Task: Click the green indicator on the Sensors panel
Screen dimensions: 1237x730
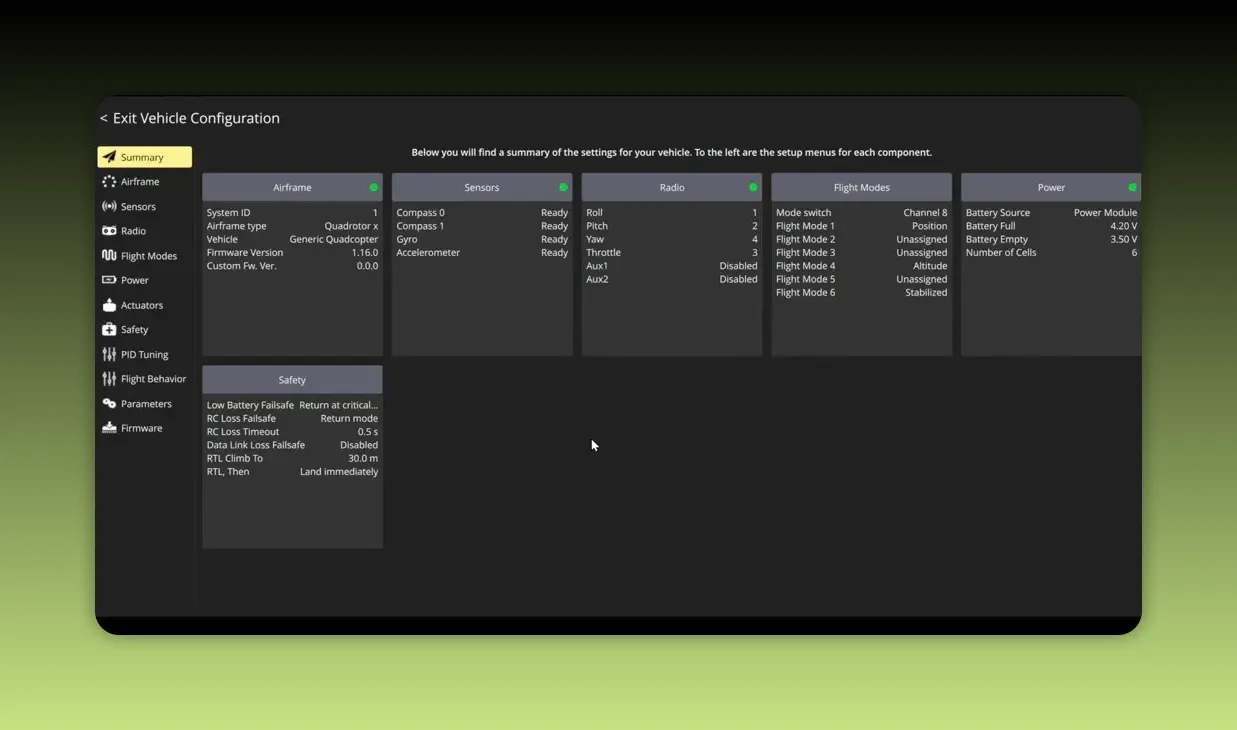Action: 564,187
